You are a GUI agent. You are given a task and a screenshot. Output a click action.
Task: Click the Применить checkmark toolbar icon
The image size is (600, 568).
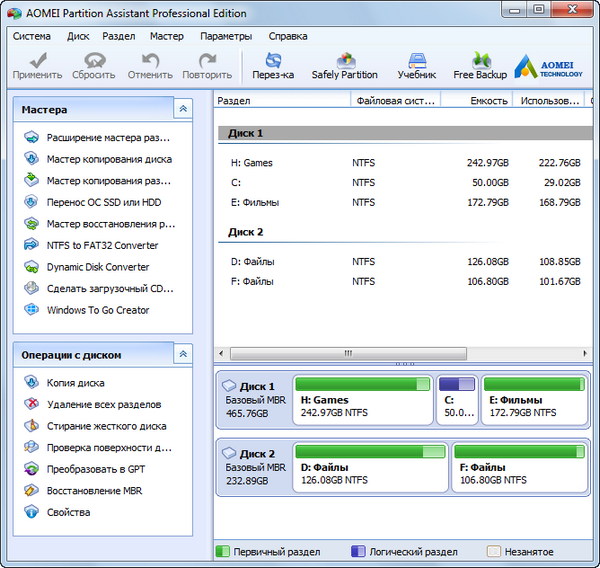(x=38, y=65)
